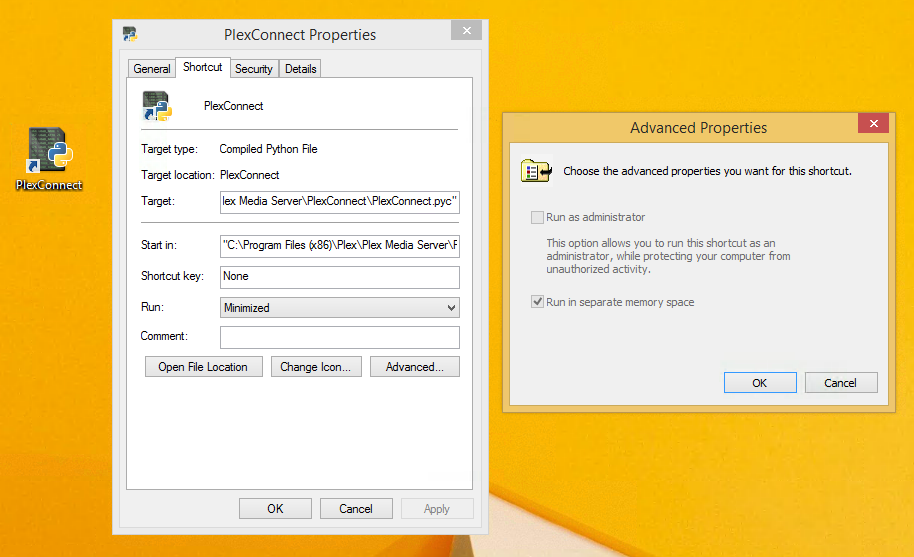
Task: Click into the Target path field
Action: pos(340,202)
